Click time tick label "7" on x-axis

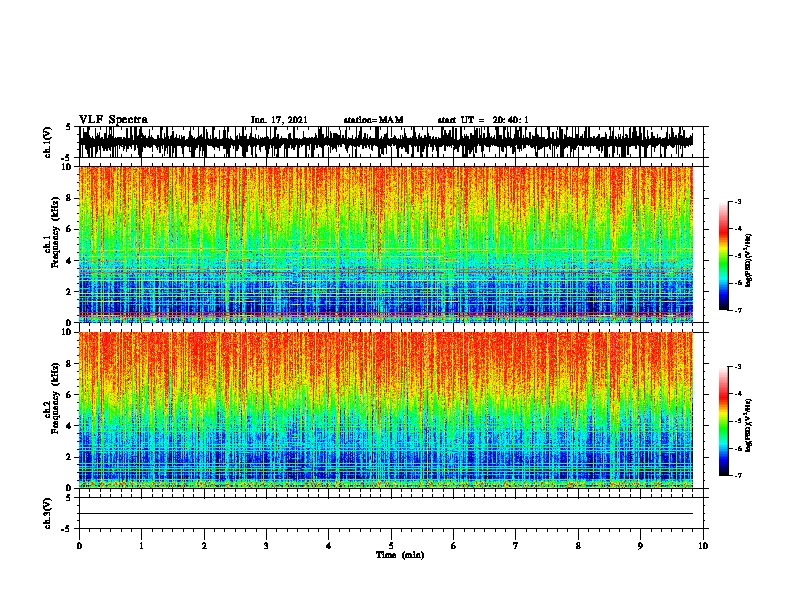tap(516, 546)
